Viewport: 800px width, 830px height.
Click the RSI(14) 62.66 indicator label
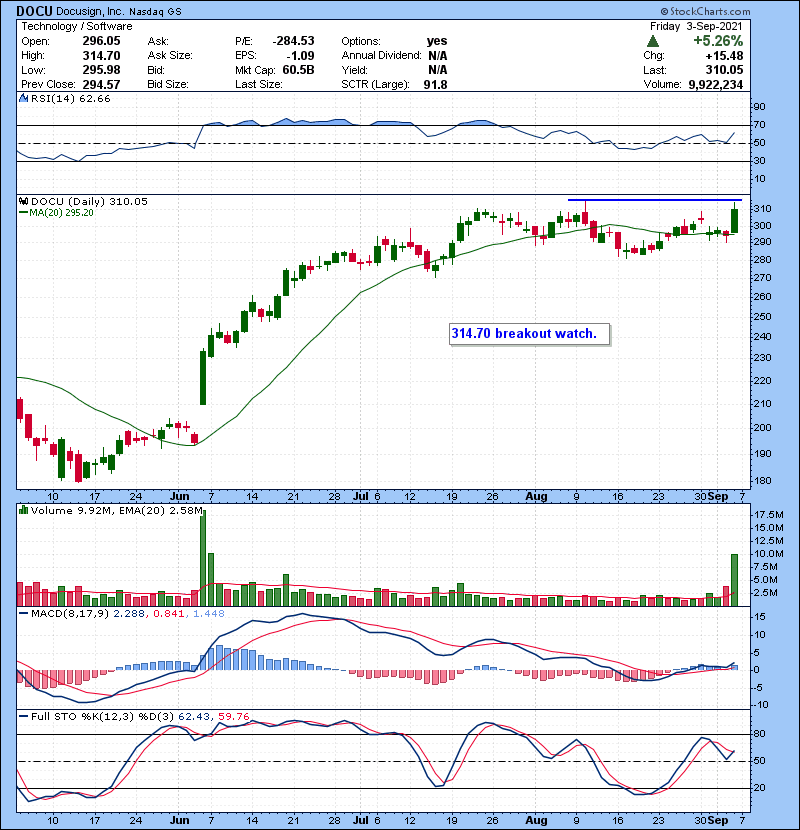70,98
